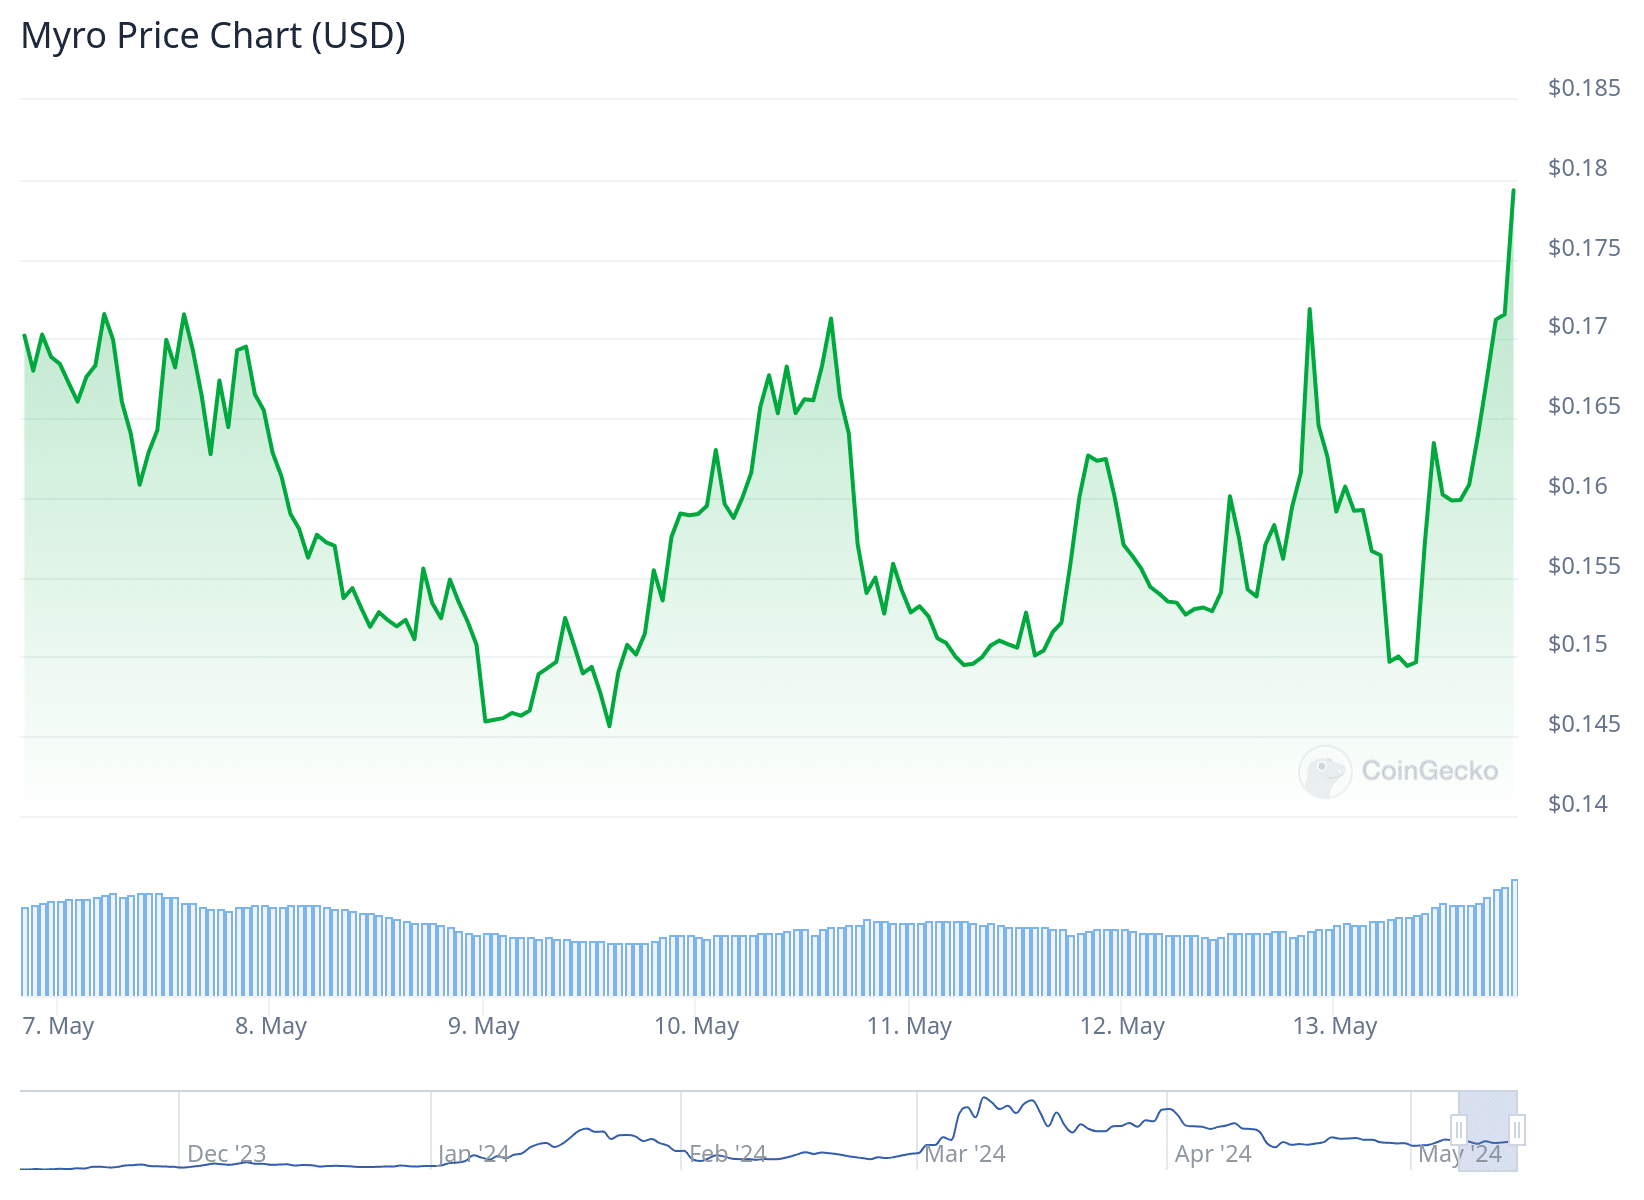The width and height of the screenshot is (1644, 1200).
Task: Click the 12. May date label
Action: [1122, 1026]
